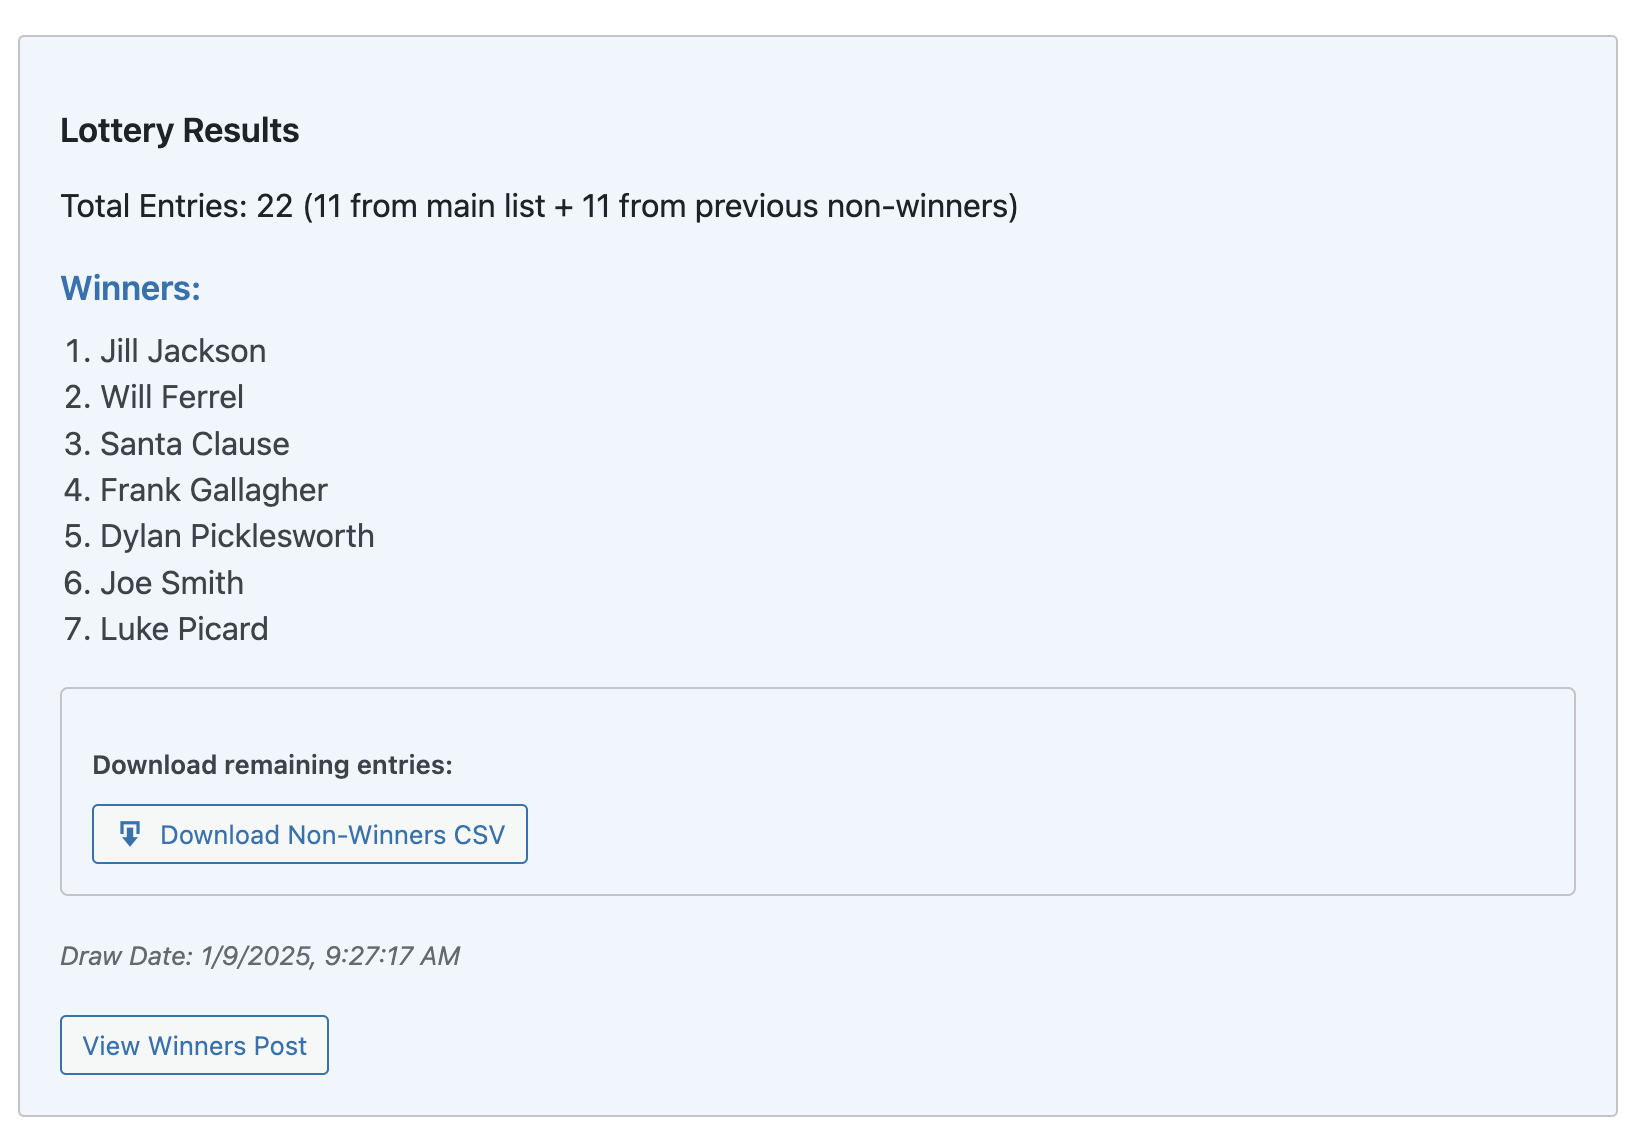
Task: Select Luke Picard in the winners list
Action: [x=184, y=629]
